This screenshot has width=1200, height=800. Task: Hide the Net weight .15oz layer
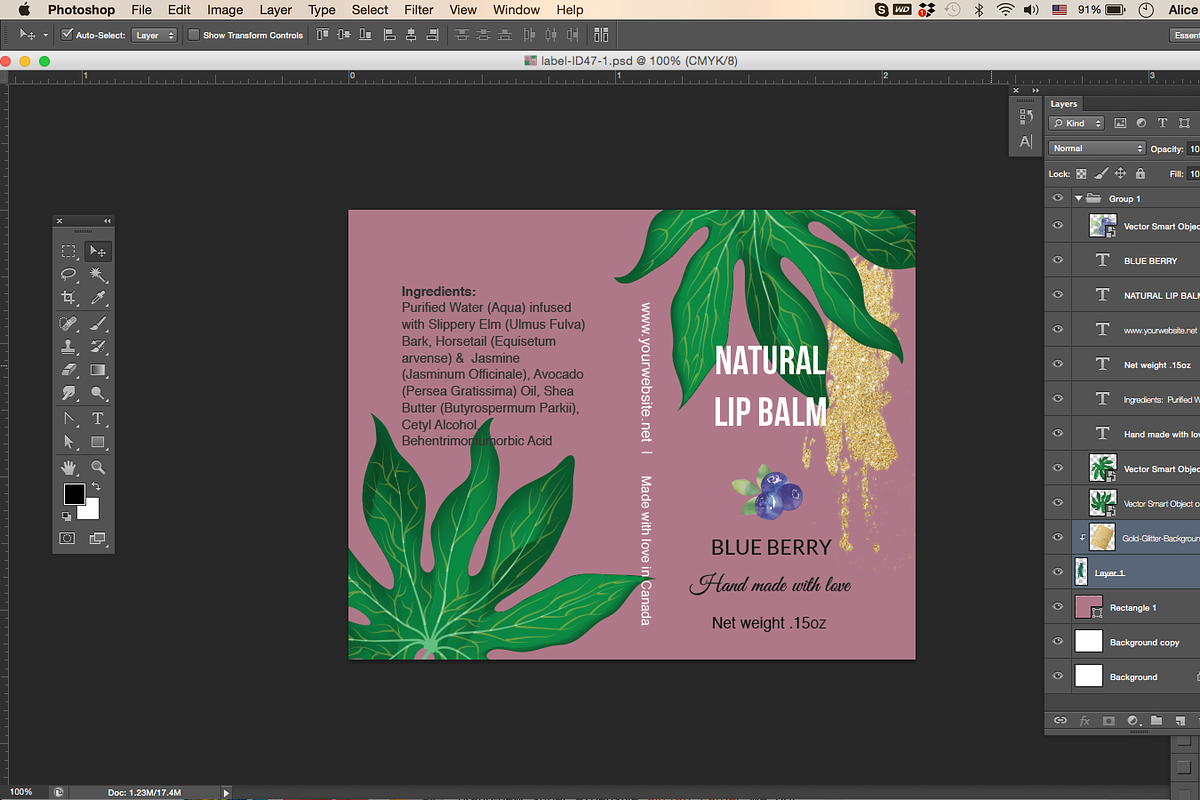point(1058,364)
